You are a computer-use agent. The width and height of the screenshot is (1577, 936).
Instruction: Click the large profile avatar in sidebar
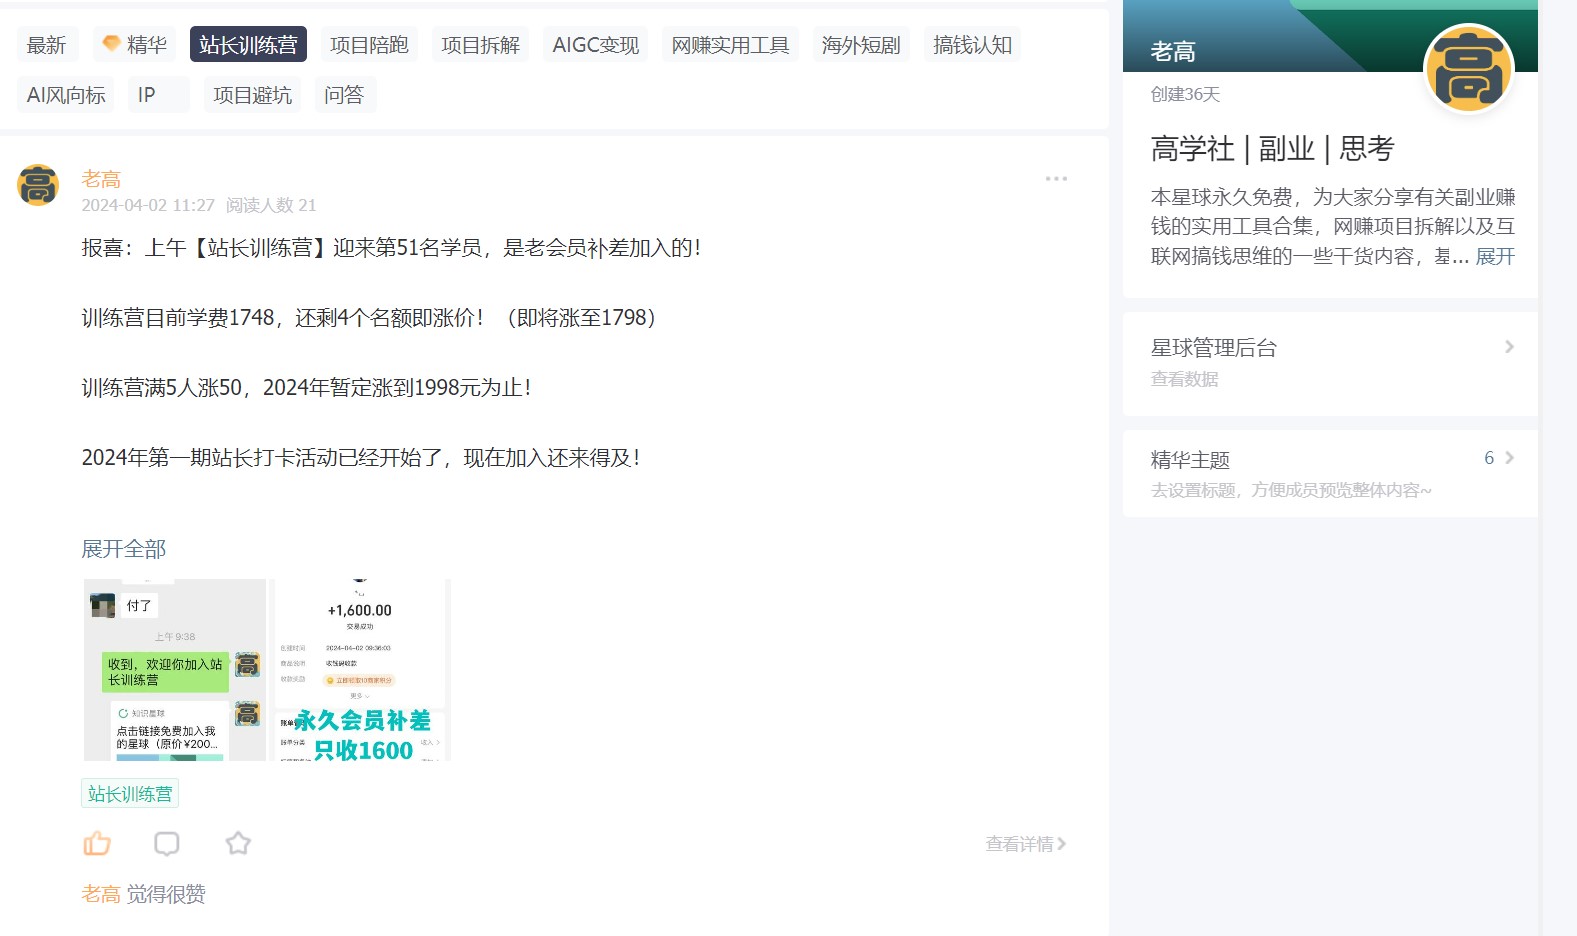click(x=1468, y=70)
